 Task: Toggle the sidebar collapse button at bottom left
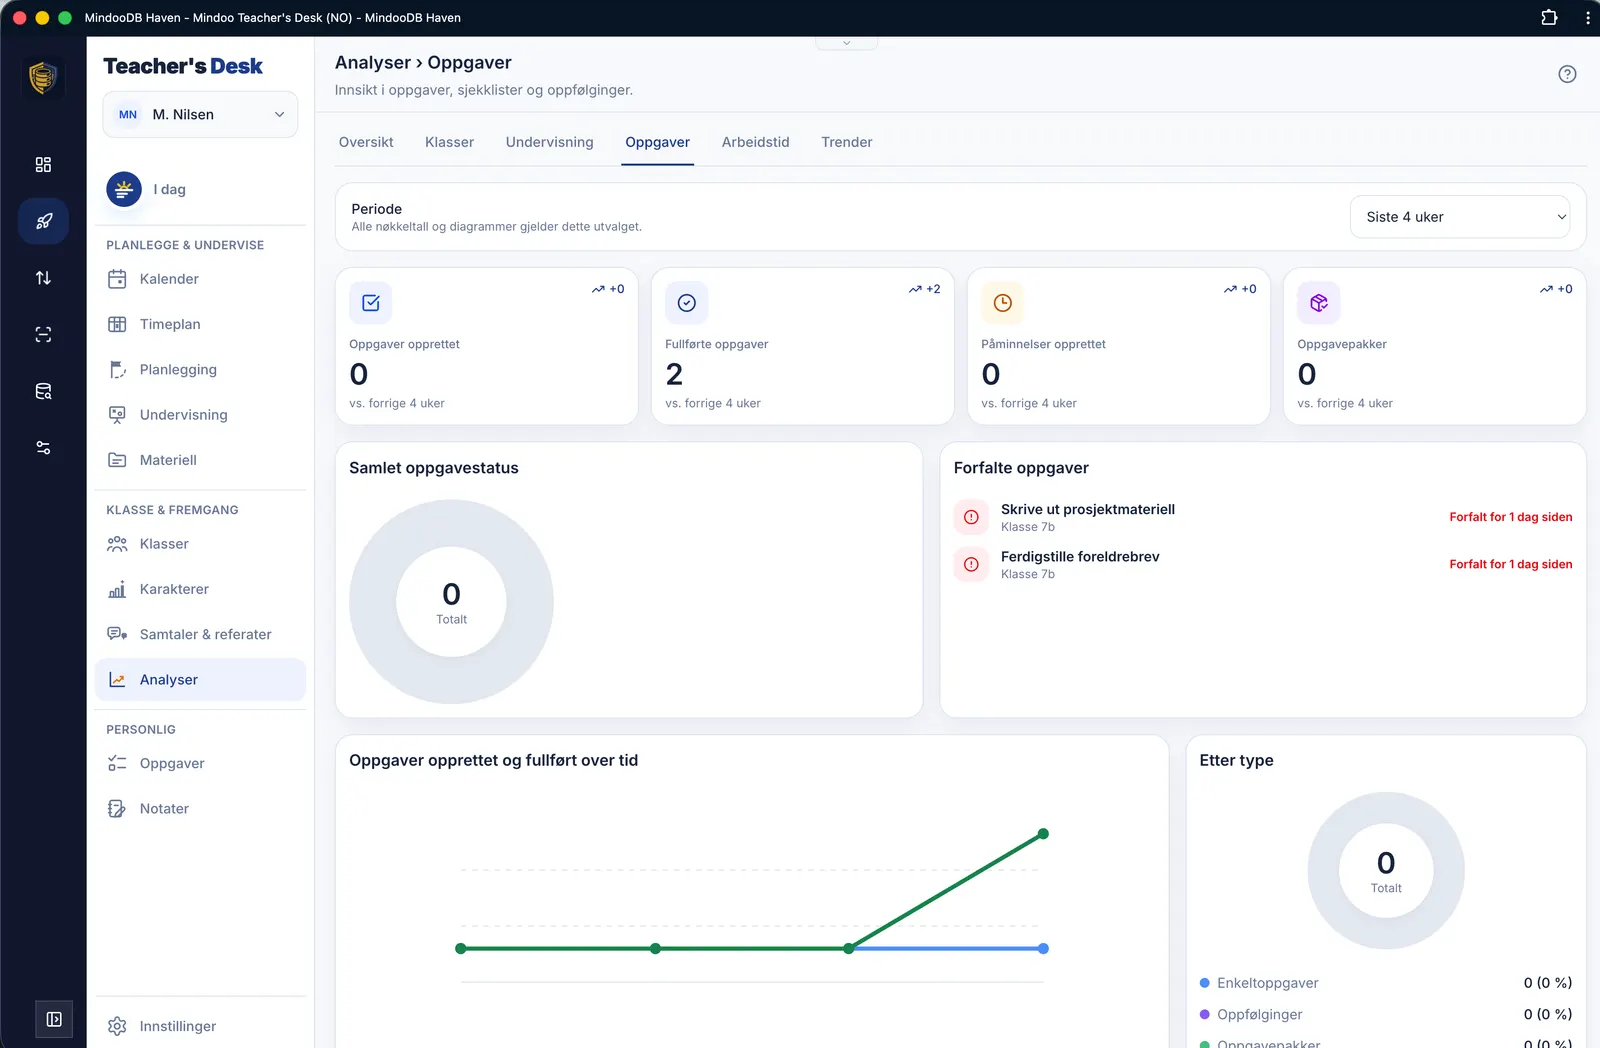coord(54,1019)
